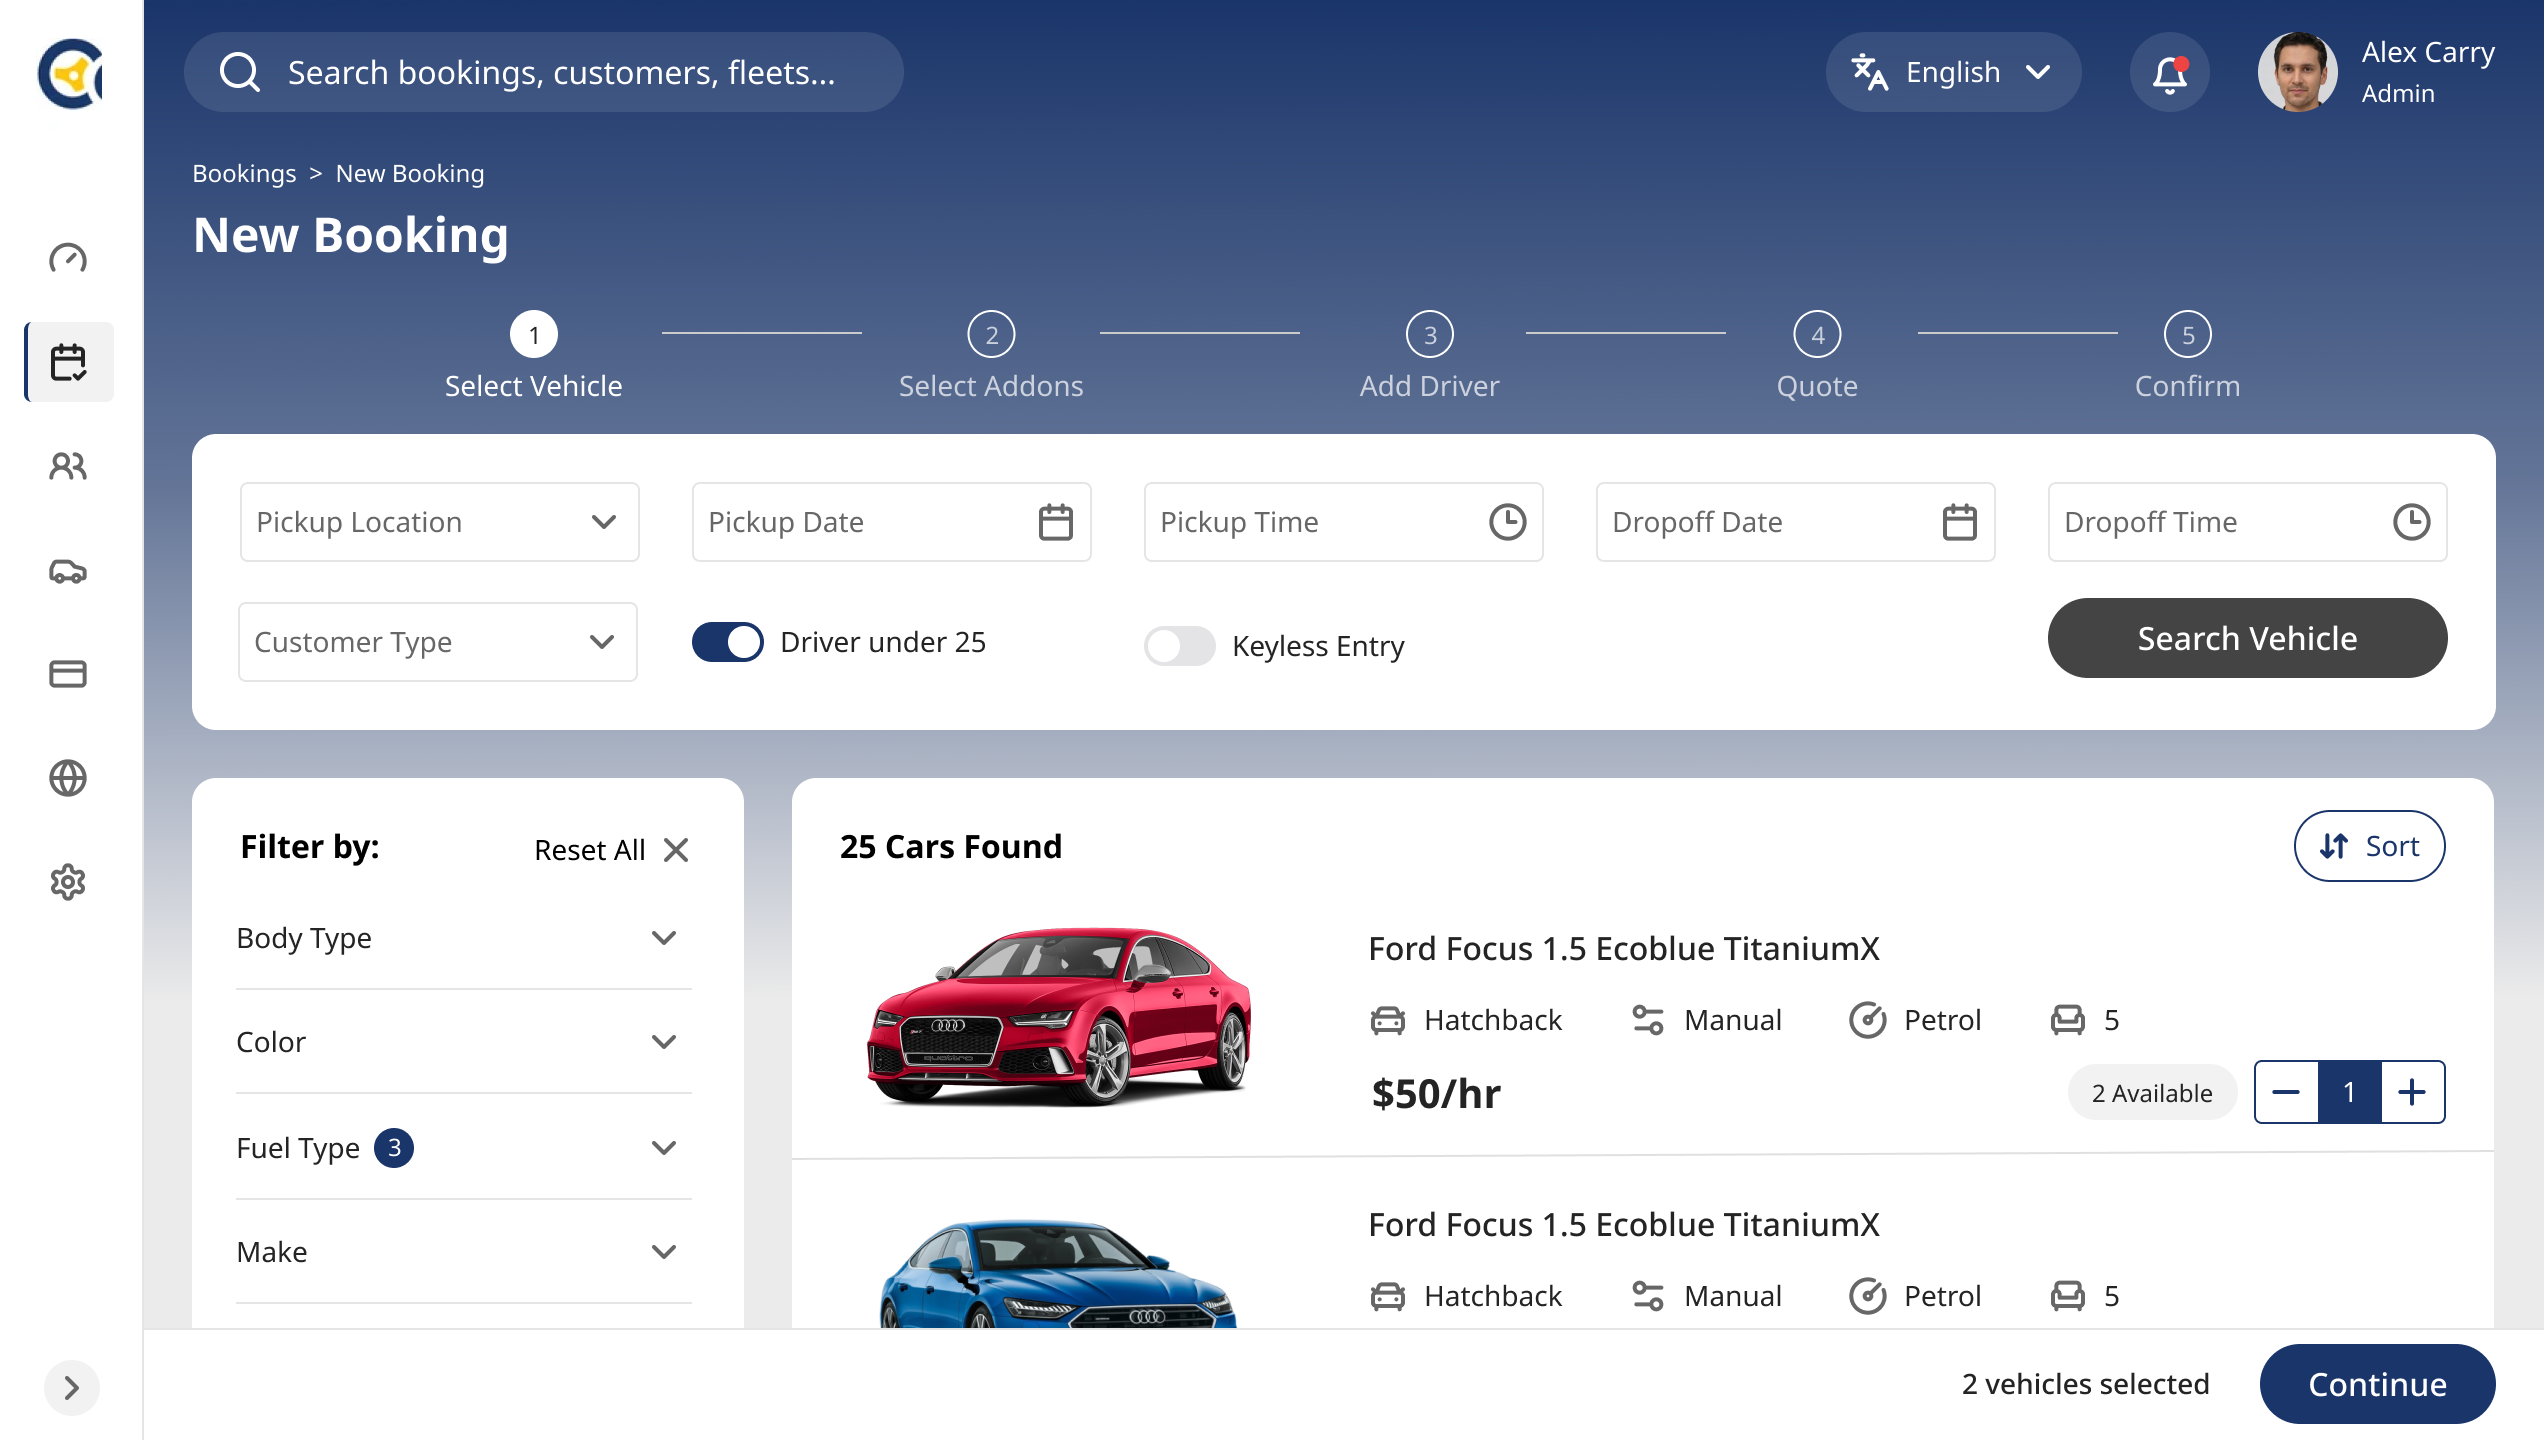Click the Dropoff Date field
Image resolution: width=2544 pixels, height=1440 pixels.
coord(1796,522)
